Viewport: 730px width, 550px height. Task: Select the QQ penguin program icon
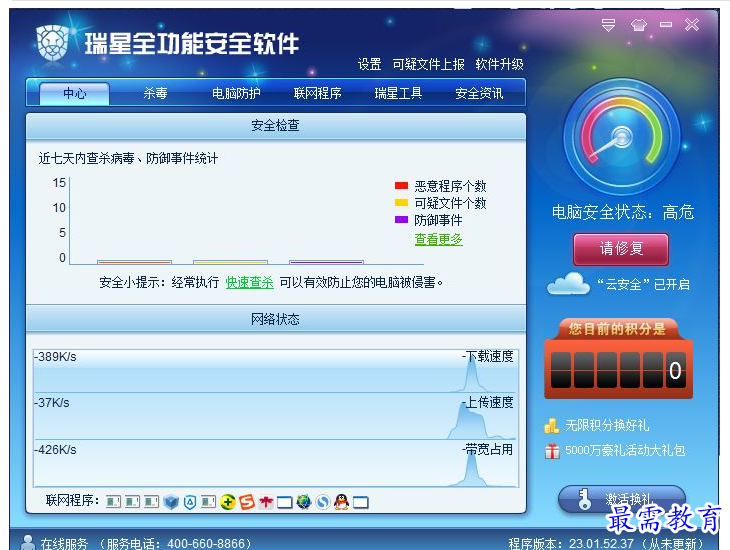342,502
